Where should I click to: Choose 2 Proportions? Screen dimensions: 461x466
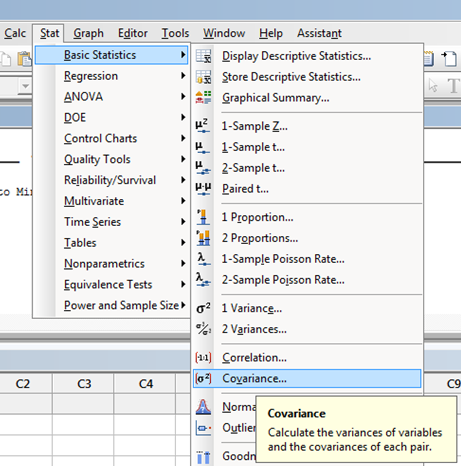[x=260, y=238]
